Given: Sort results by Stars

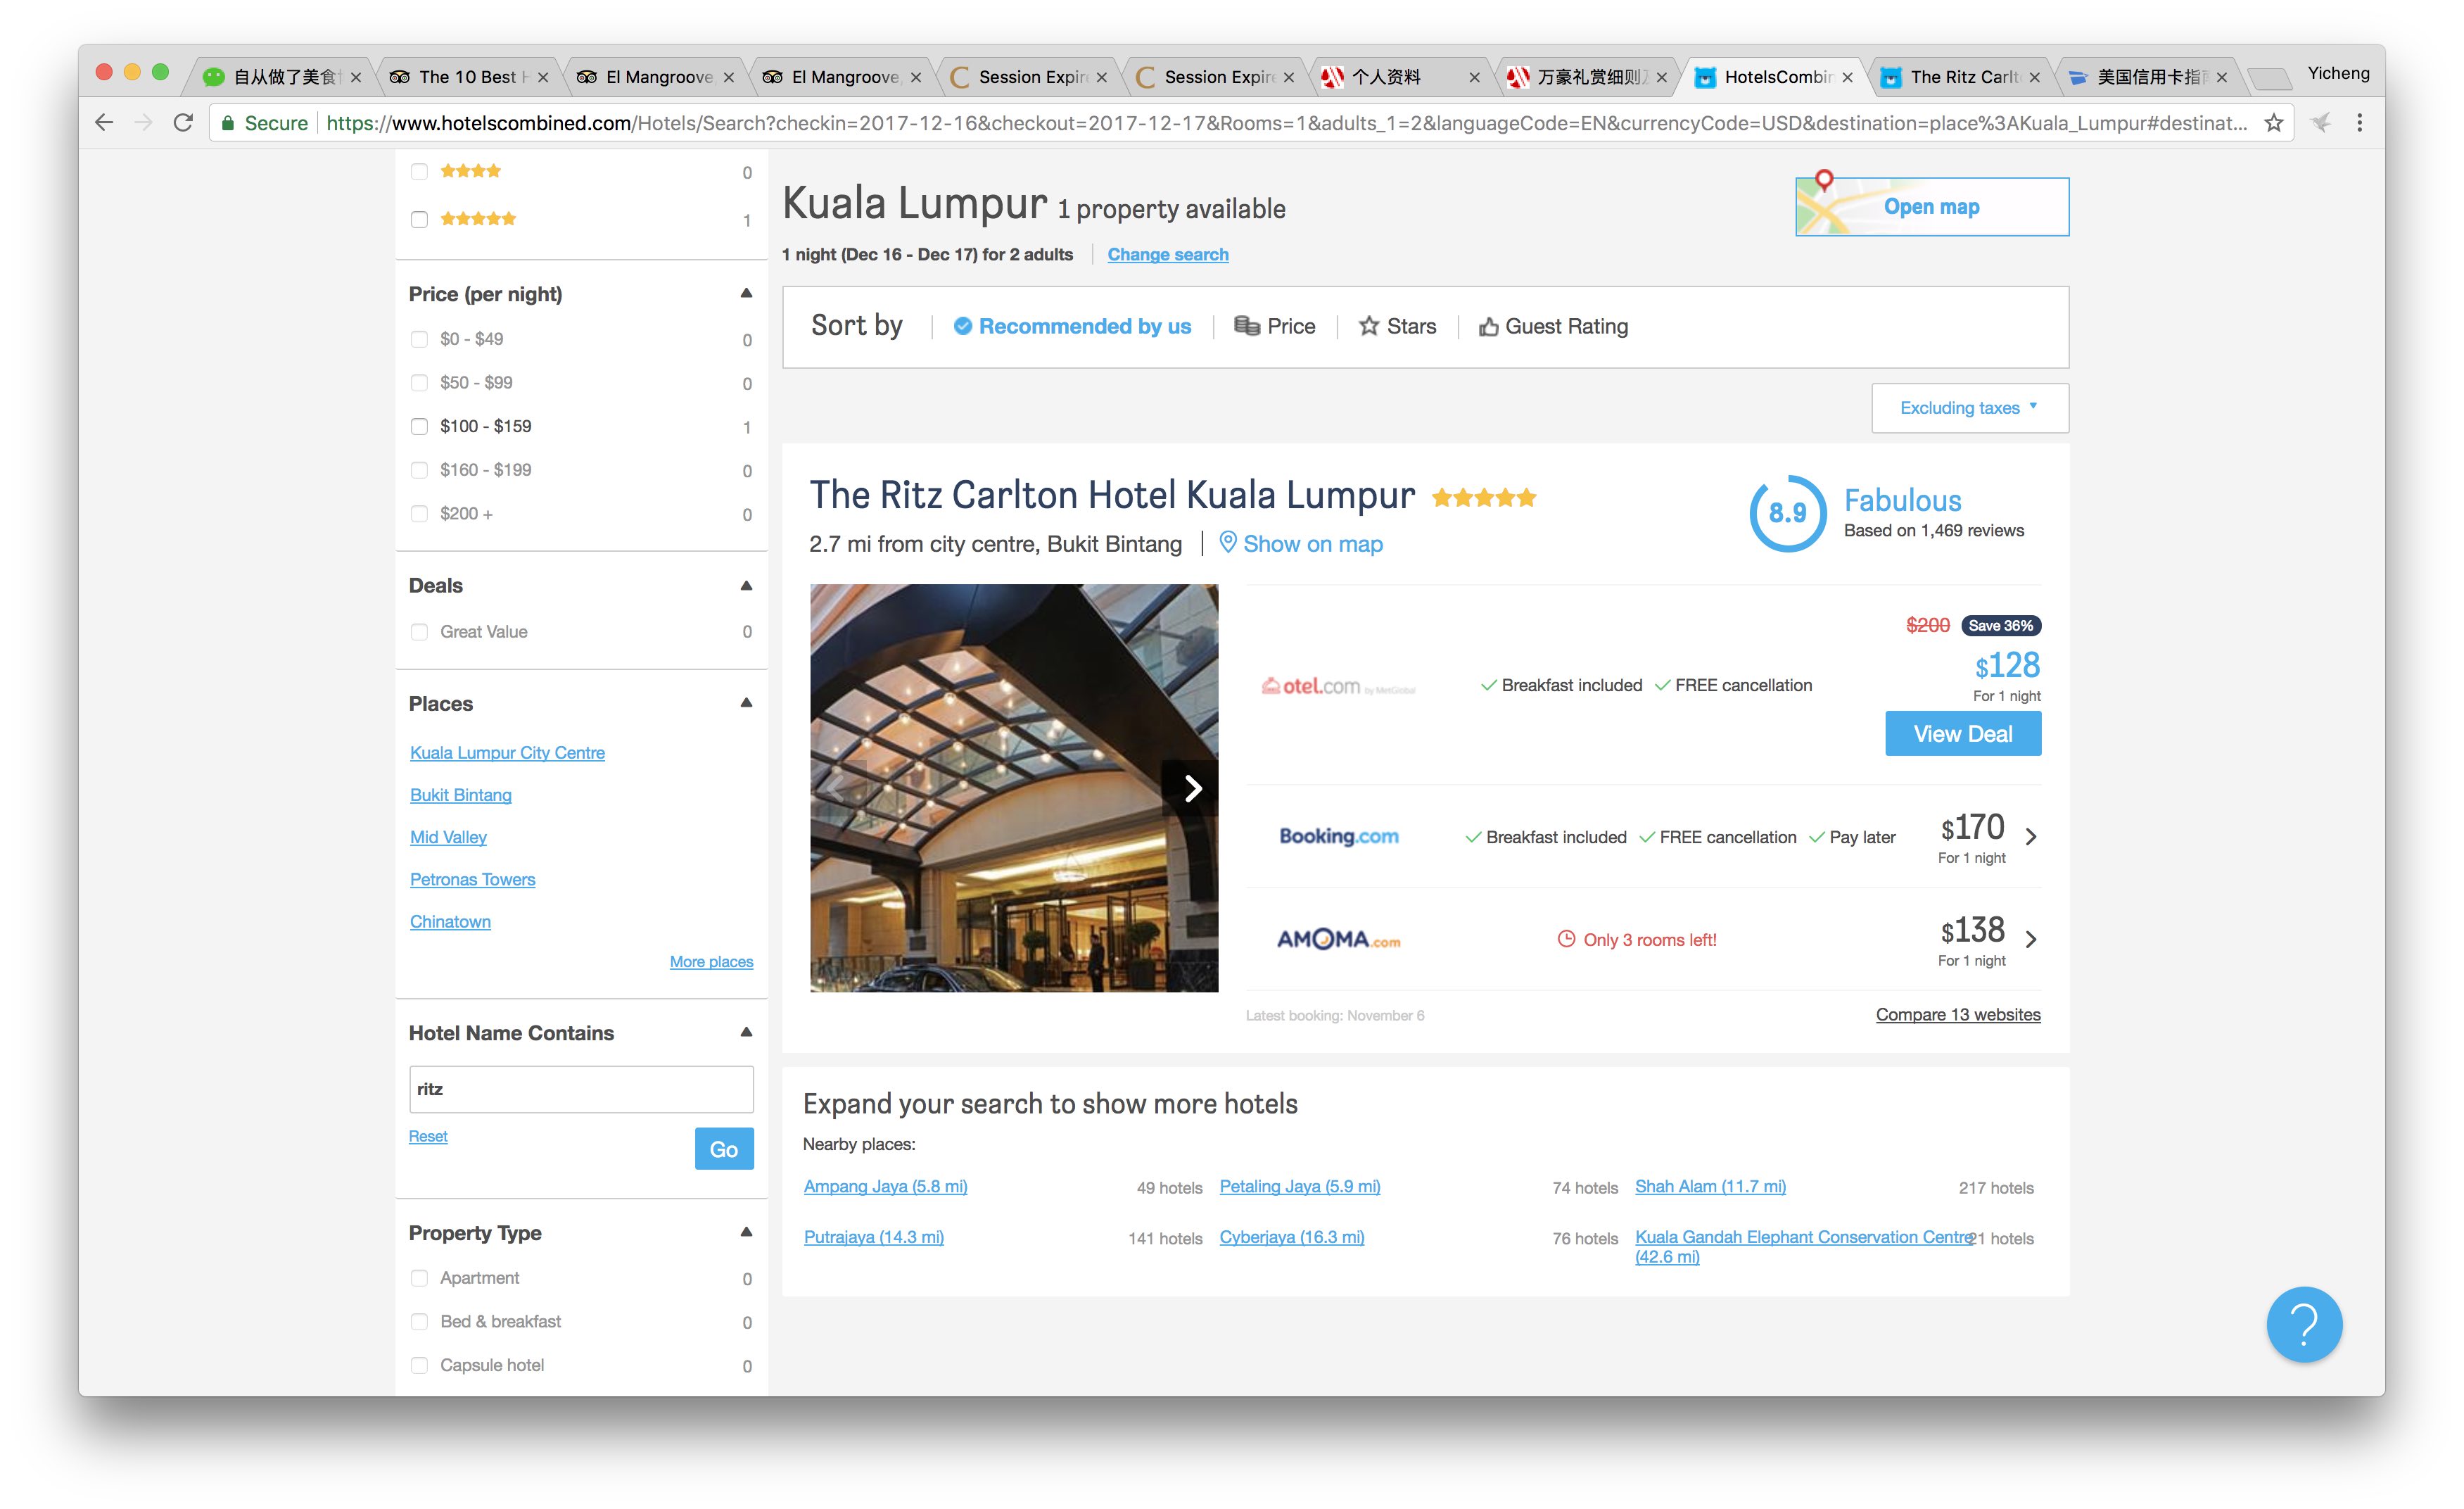Looking at the screenshot, I should point(1397,326).
